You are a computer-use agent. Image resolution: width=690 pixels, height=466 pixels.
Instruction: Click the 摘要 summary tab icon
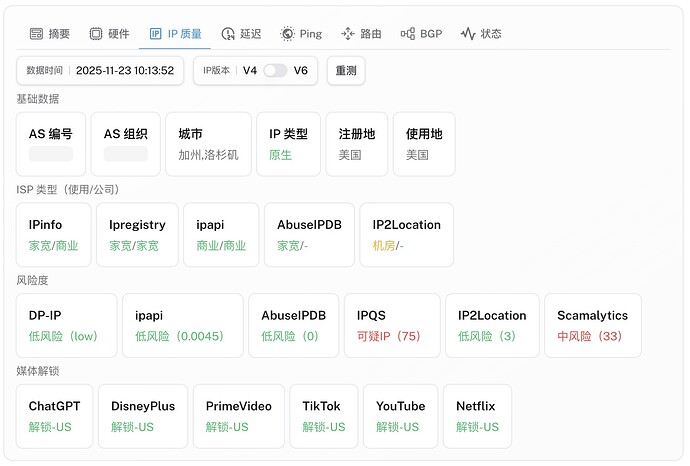coord(36,34)
